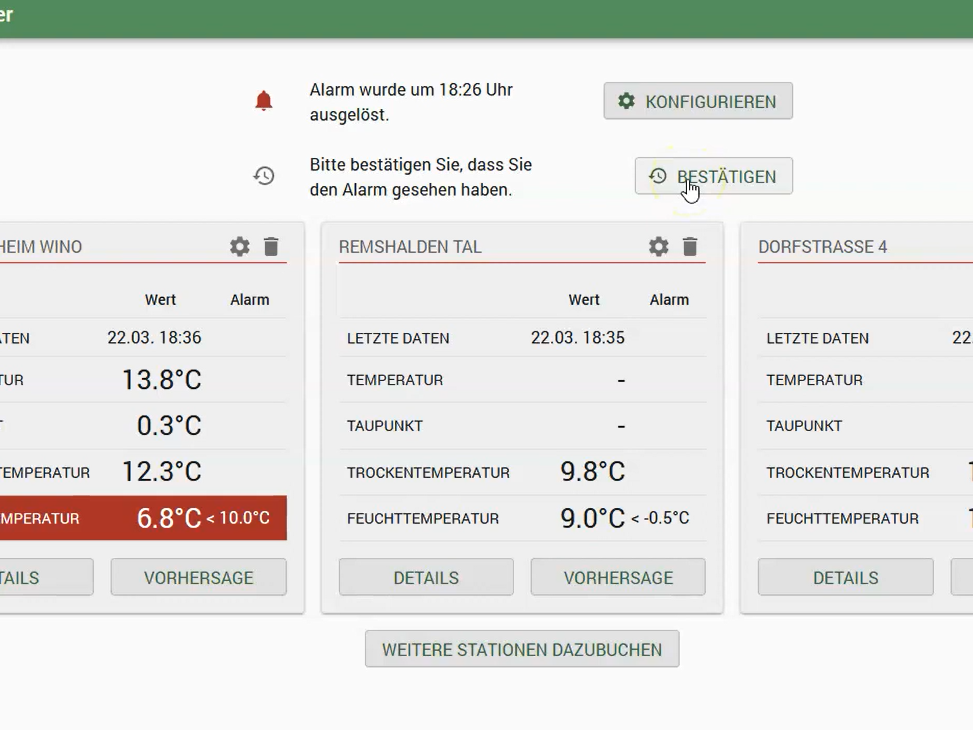
Task: Click alarm threshold < -0.5°C
Action: click(x=660, y=518)
